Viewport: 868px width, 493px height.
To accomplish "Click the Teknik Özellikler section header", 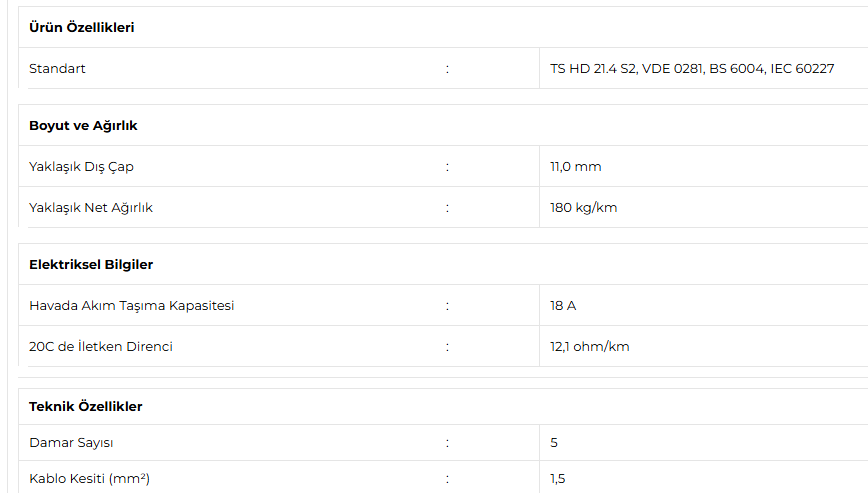I will 86,406.
